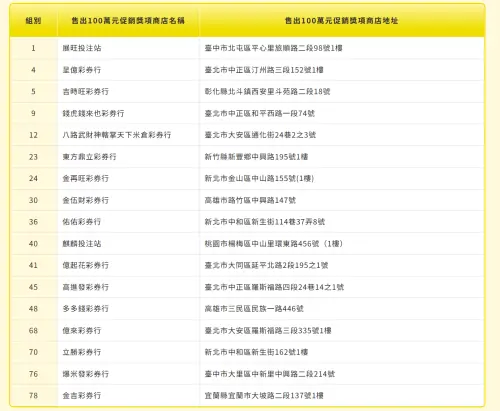The width and height of the screenshot is (500, 411).
Task: Click address 臺北市大安區羅斯福路三段335號1樓
Action: (268, 331)
